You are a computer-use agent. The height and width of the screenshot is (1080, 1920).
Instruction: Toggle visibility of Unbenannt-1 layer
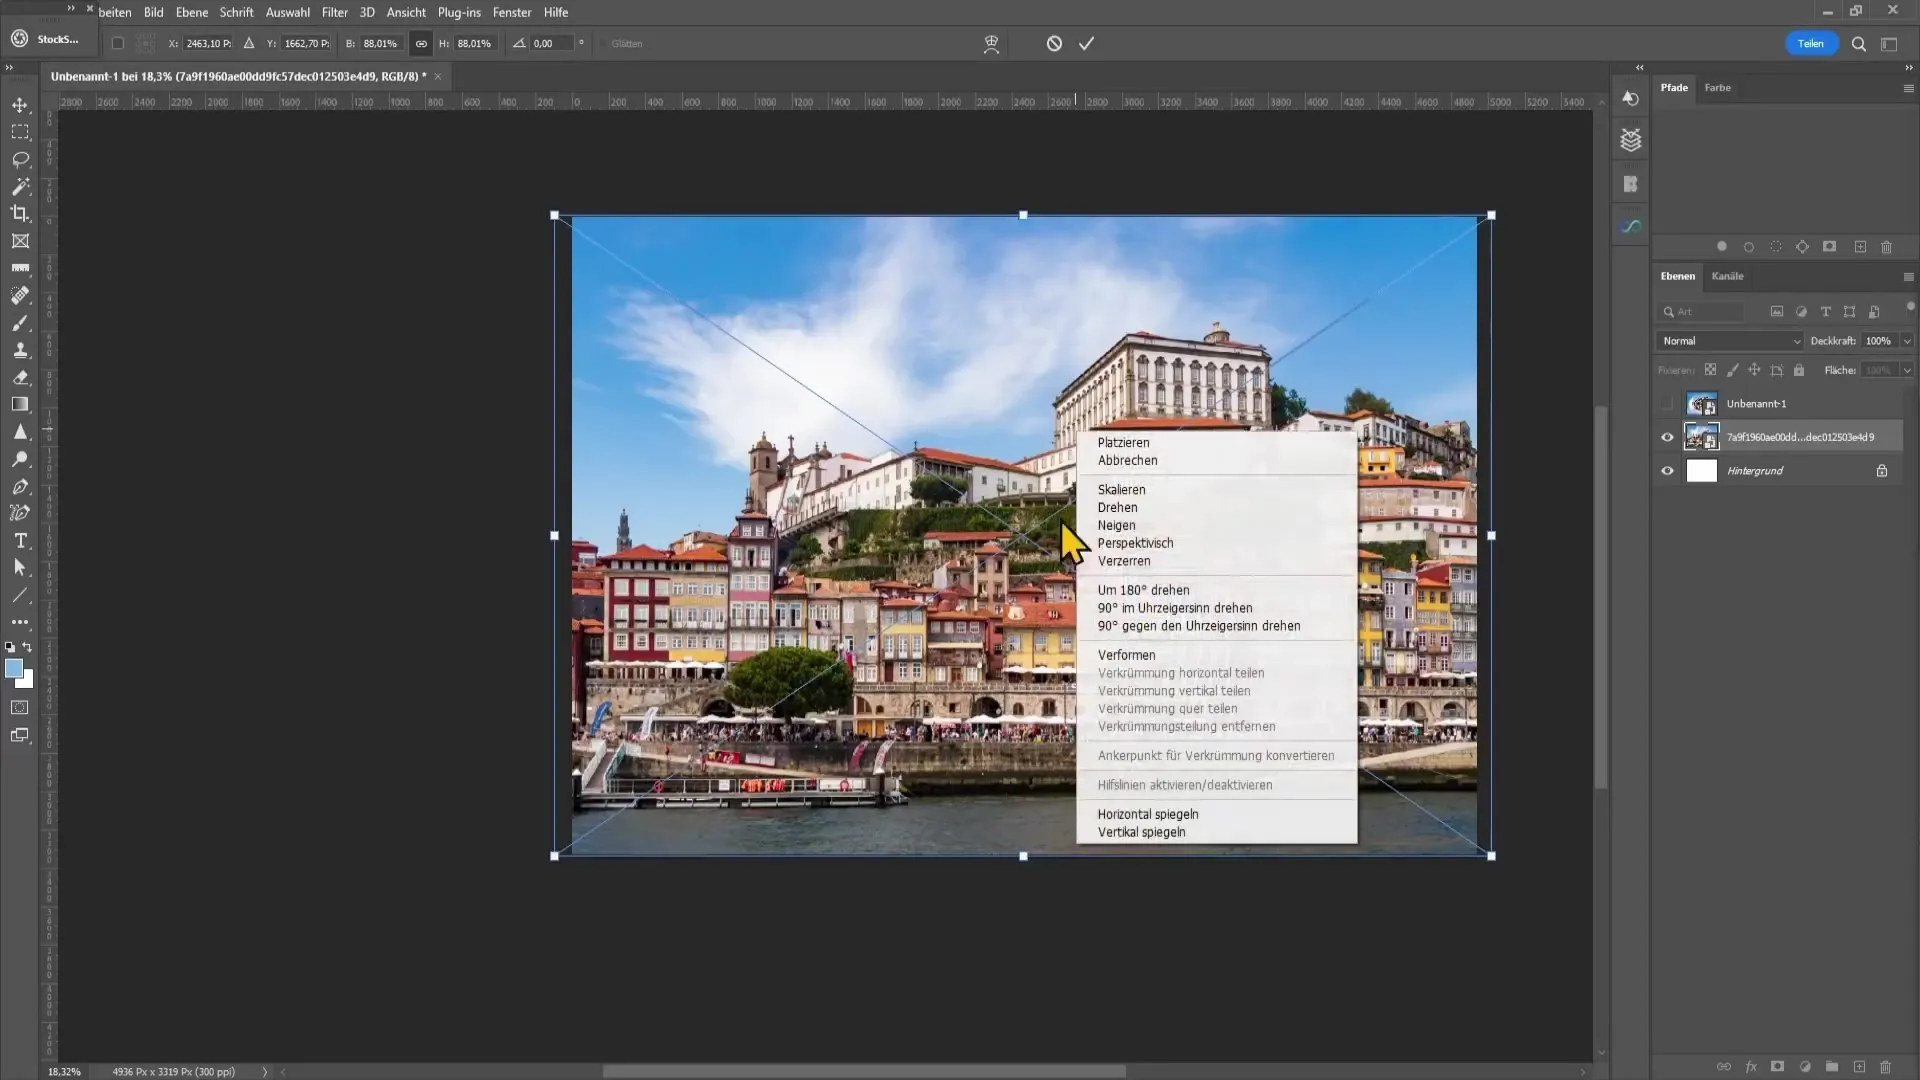[1668, 404]
